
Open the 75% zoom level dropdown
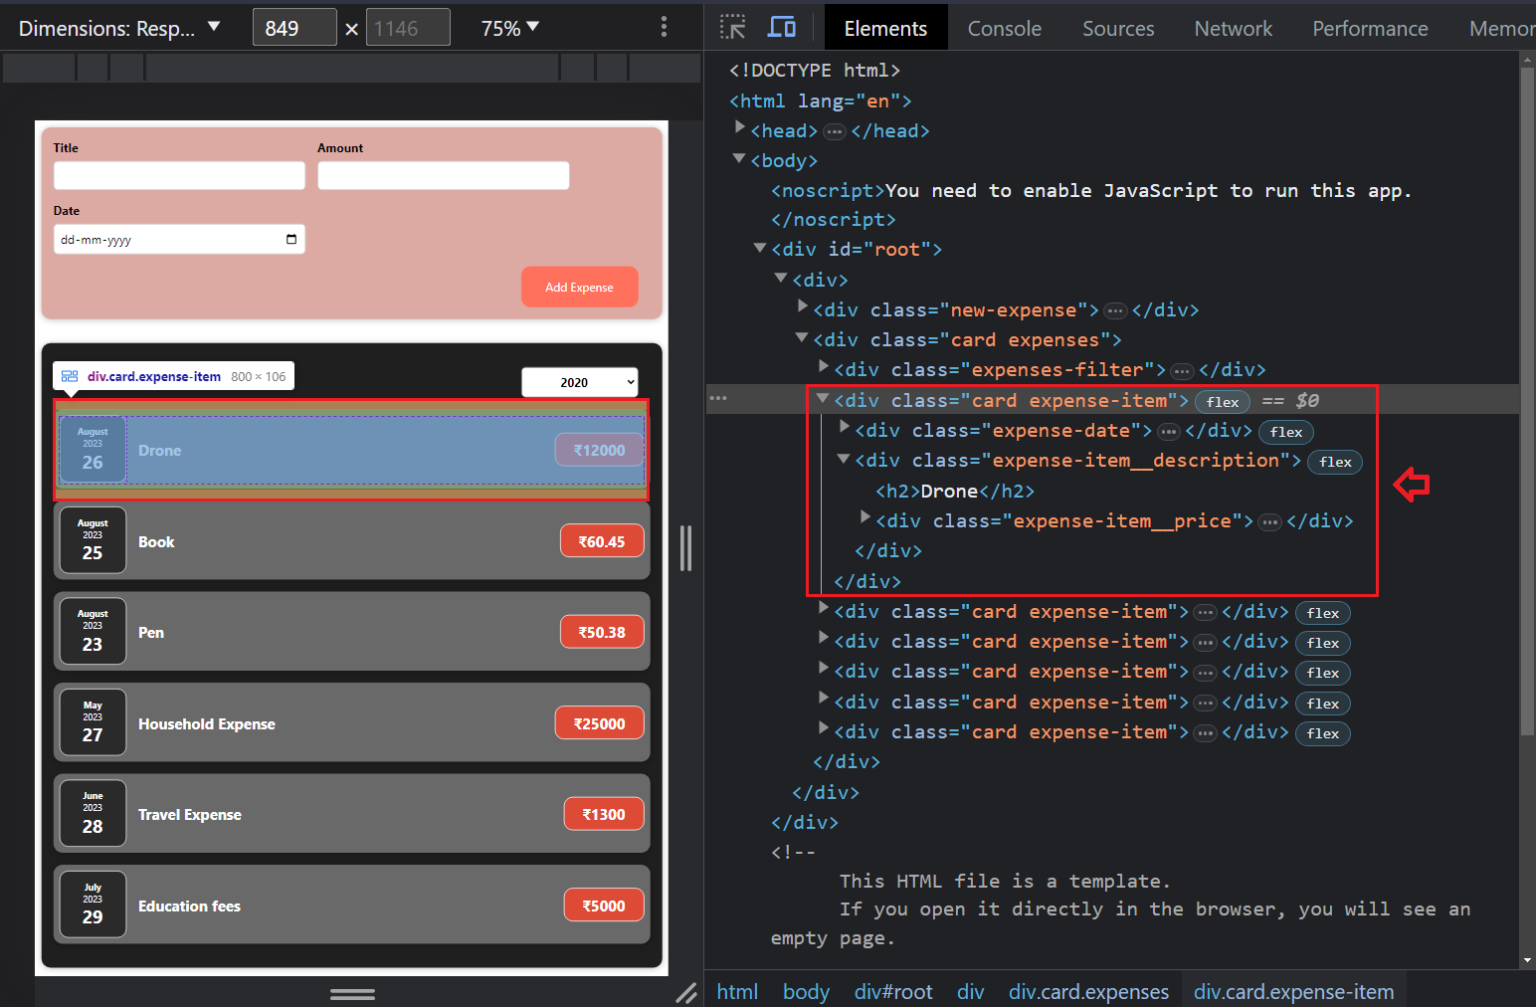tap(509, 27)
